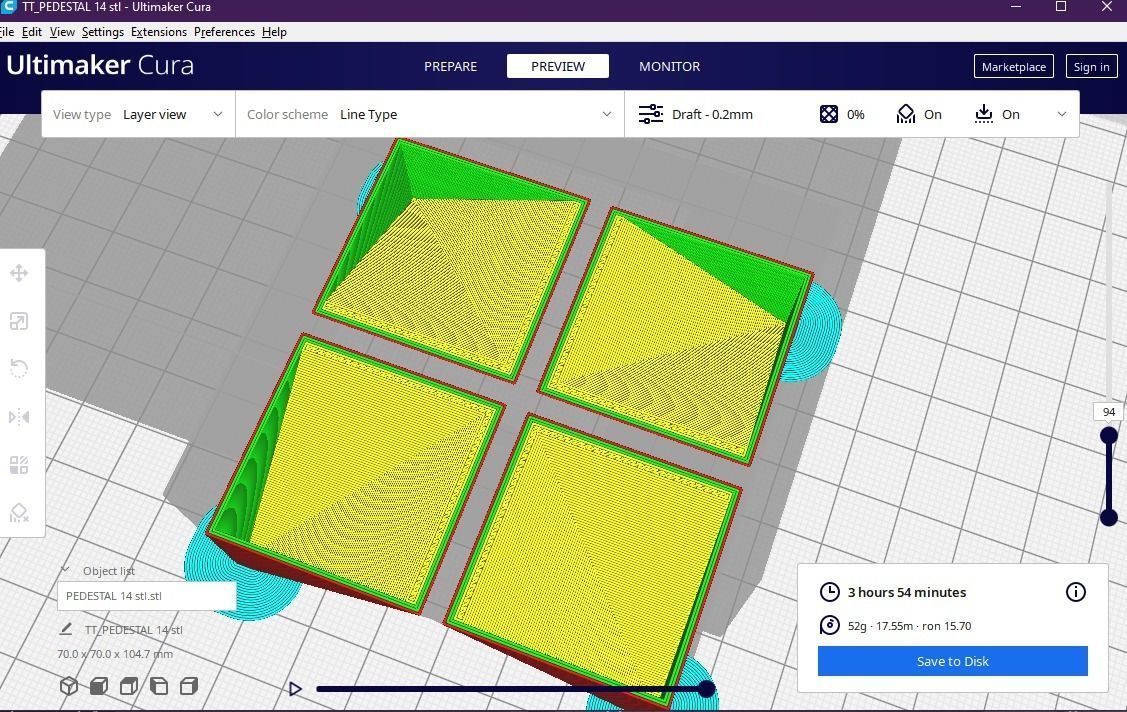Switch to the MONITOR stage

coord(669,66)
